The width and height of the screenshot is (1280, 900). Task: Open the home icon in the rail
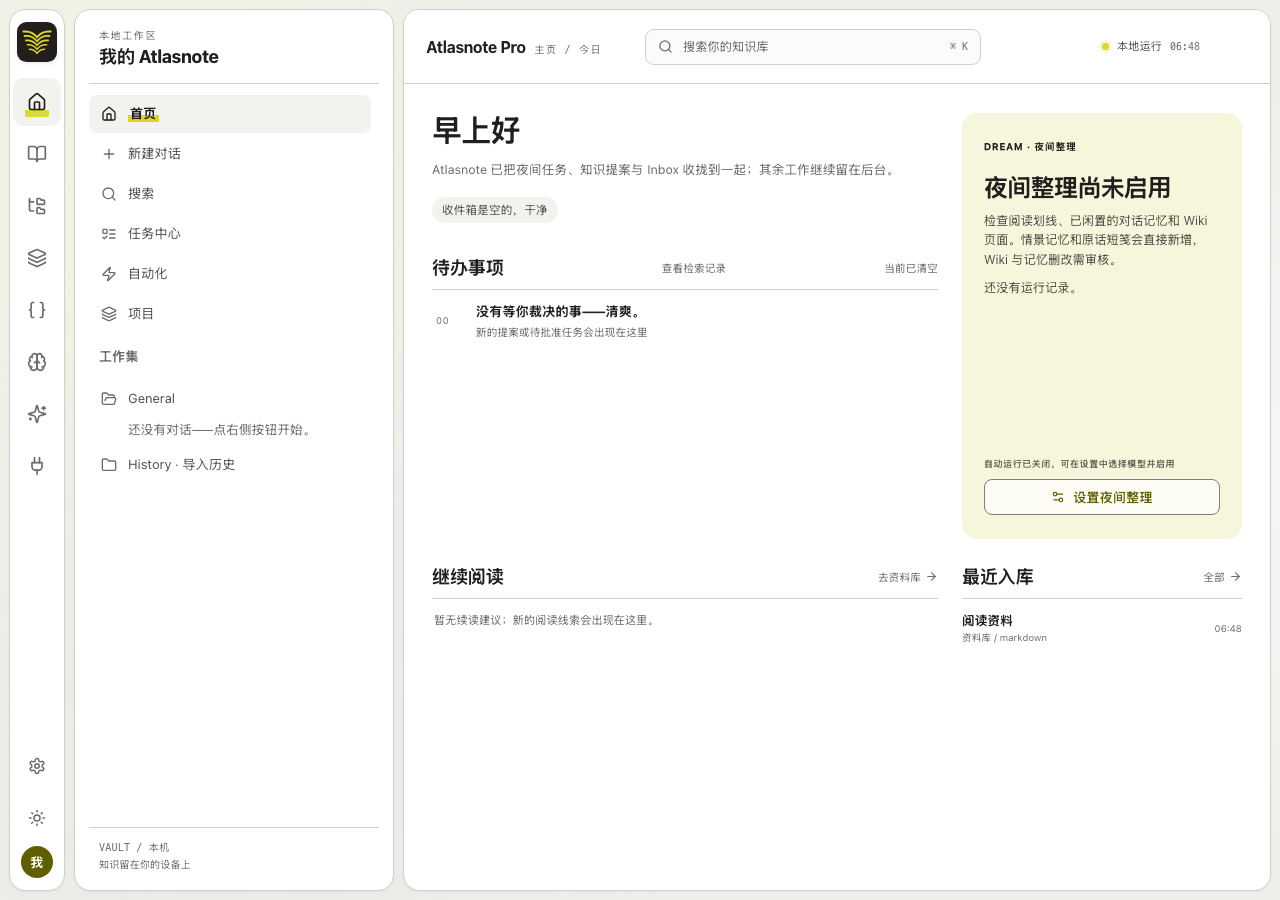(37, 102)
